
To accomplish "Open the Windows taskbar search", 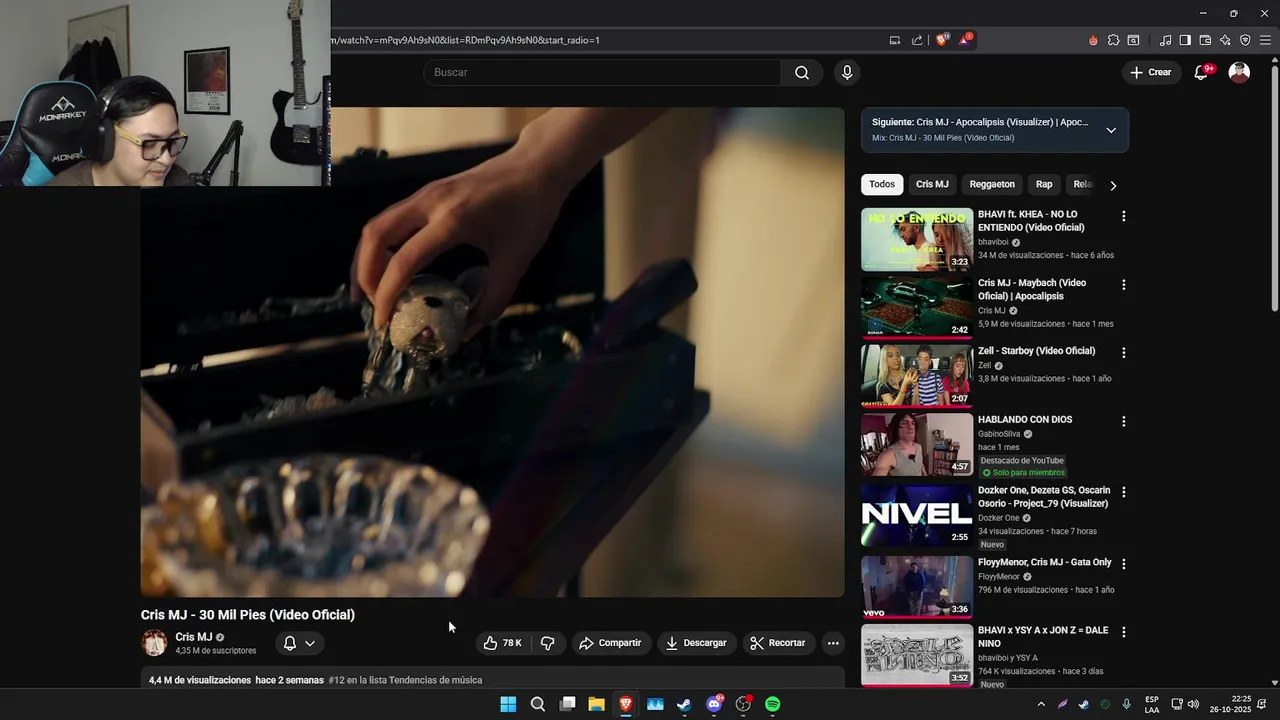I will point(538,704).
